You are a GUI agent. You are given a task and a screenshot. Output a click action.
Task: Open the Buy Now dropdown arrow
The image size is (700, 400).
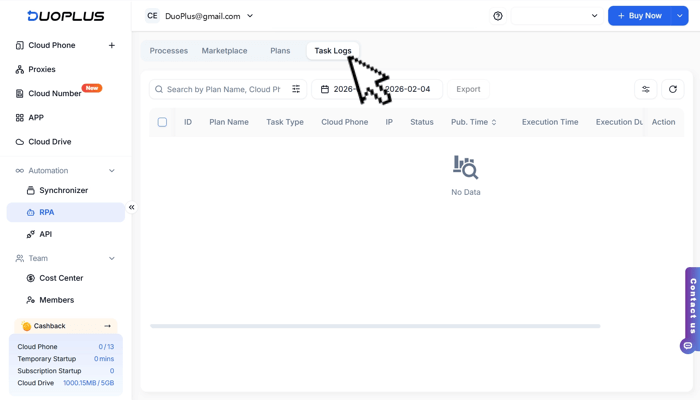click(x=680, y=16)
